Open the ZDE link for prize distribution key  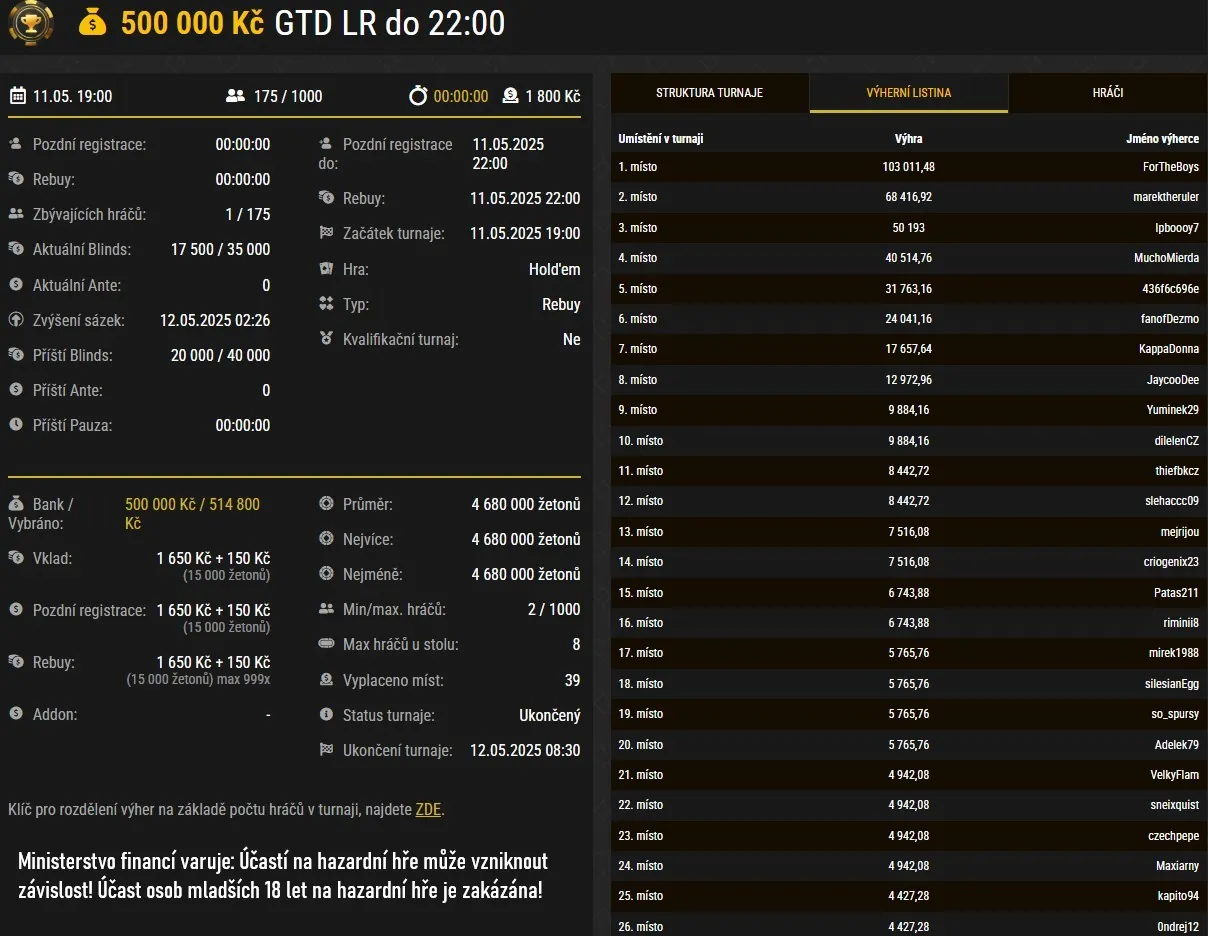(428, 809)
